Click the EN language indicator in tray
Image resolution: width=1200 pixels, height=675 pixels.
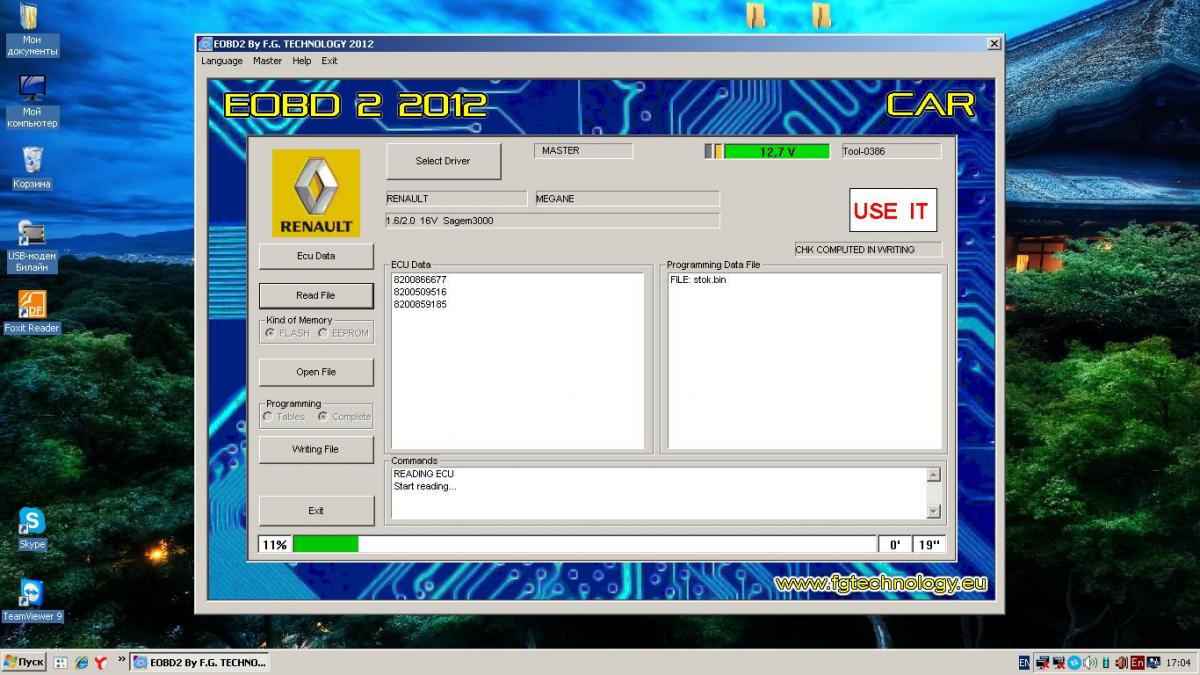[1024, 662]
